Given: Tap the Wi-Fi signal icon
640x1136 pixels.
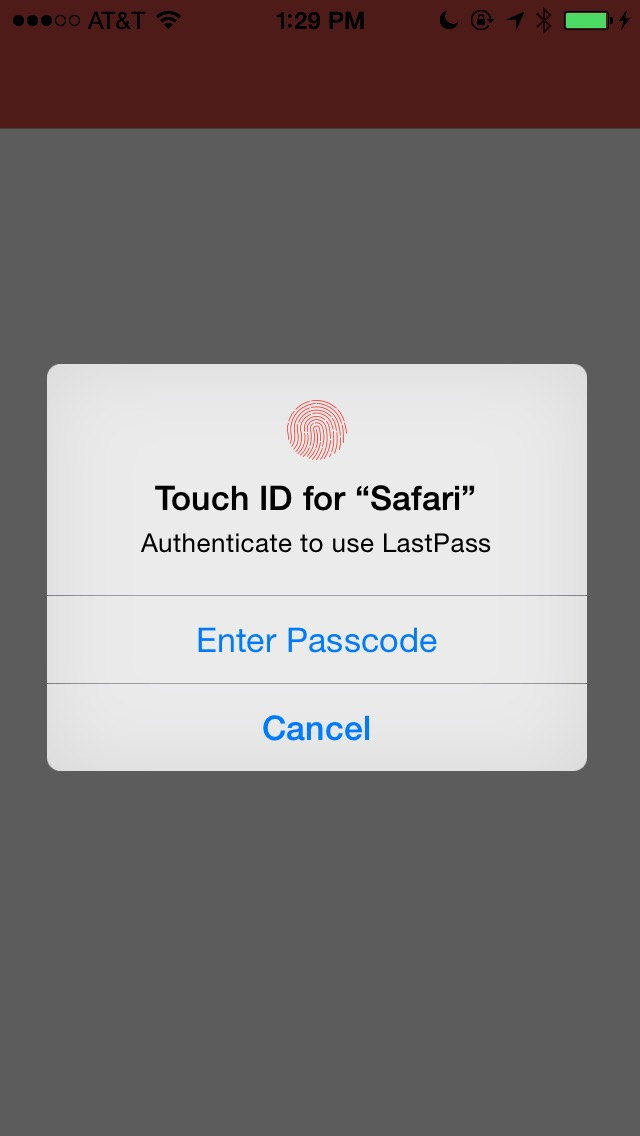Looking at the screenshot, I should [x=168, y=20].
